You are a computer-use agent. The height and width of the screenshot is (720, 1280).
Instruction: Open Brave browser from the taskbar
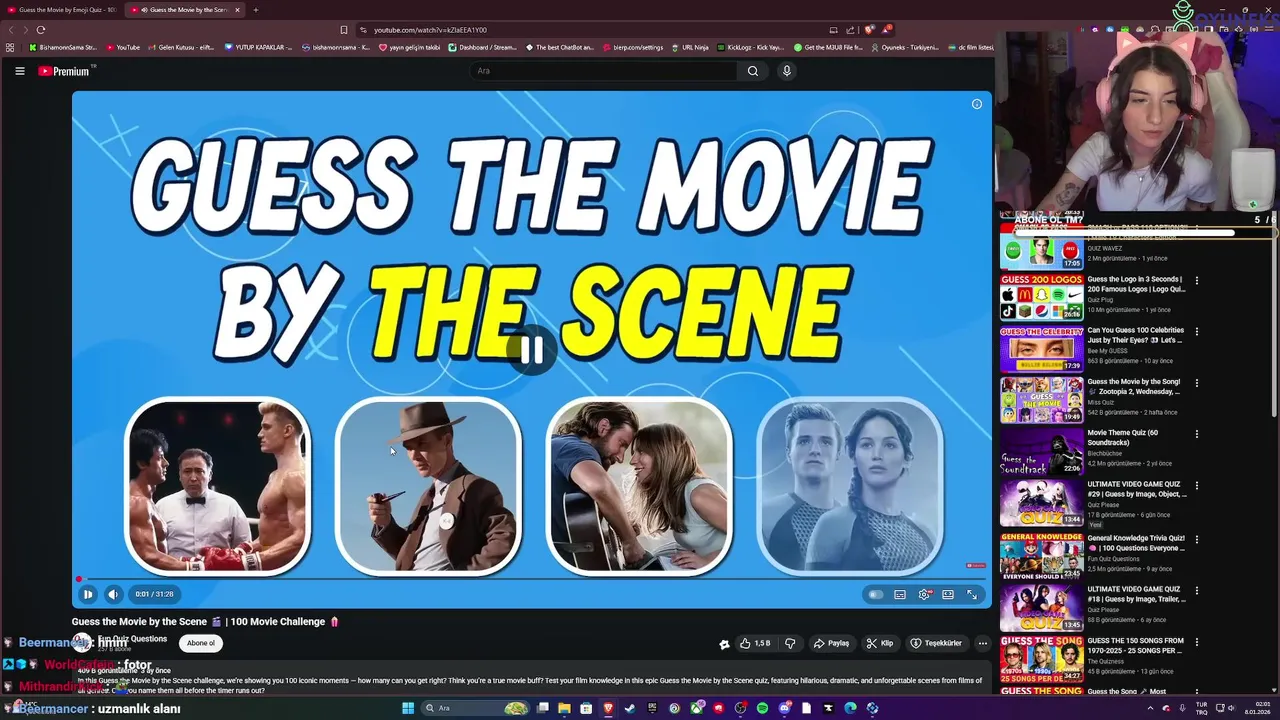coord(609,708)
